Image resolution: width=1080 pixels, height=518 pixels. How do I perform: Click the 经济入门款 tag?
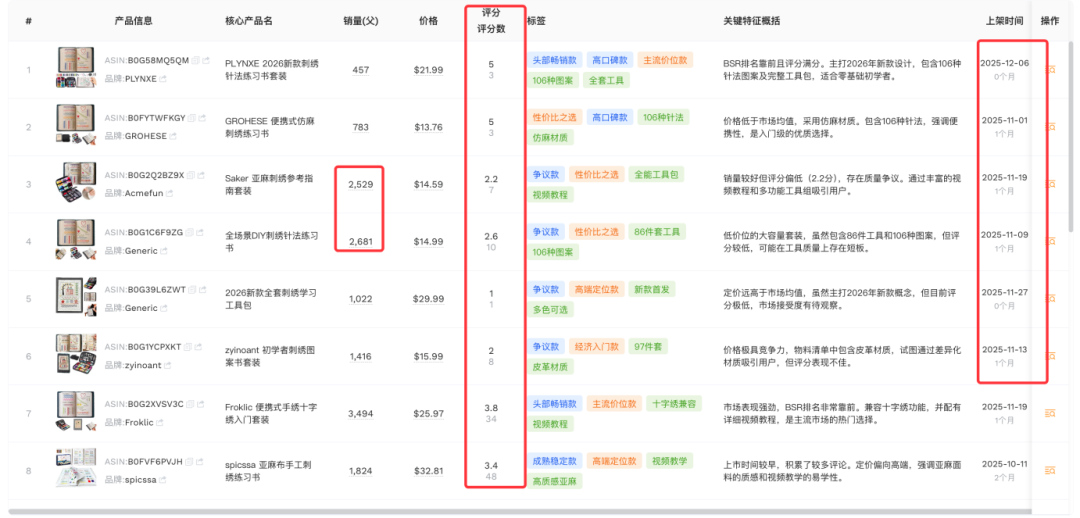coord(596,346)
